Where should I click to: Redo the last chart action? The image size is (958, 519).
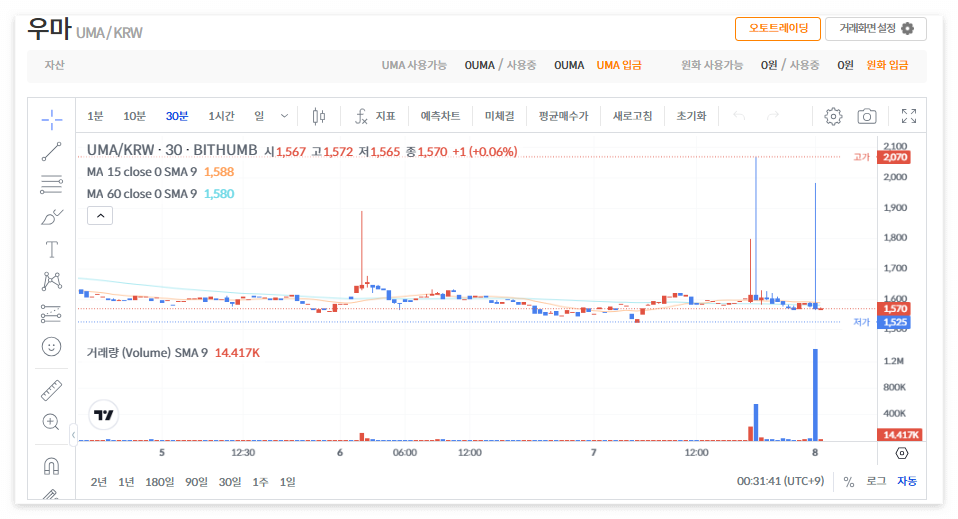pyautogui.click(x=773, y=116)
